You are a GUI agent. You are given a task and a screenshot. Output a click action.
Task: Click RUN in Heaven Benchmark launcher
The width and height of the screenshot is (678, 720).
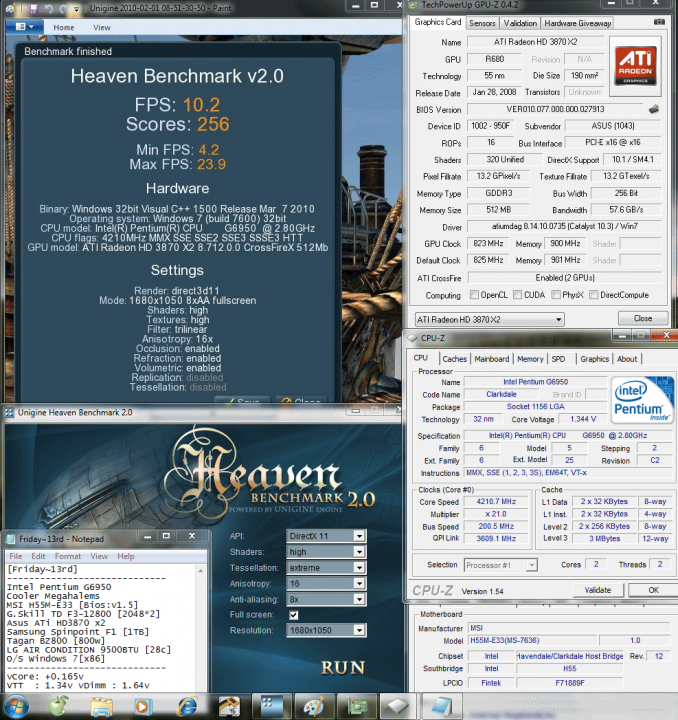coord(343,668)
